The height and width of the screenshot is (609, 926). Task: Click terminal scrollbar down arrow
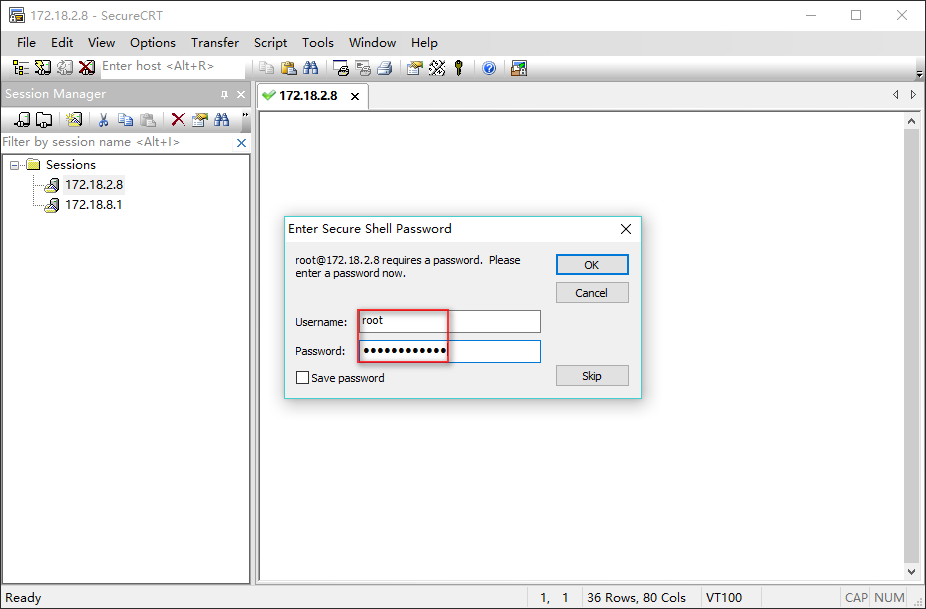[x=911, y=571]
